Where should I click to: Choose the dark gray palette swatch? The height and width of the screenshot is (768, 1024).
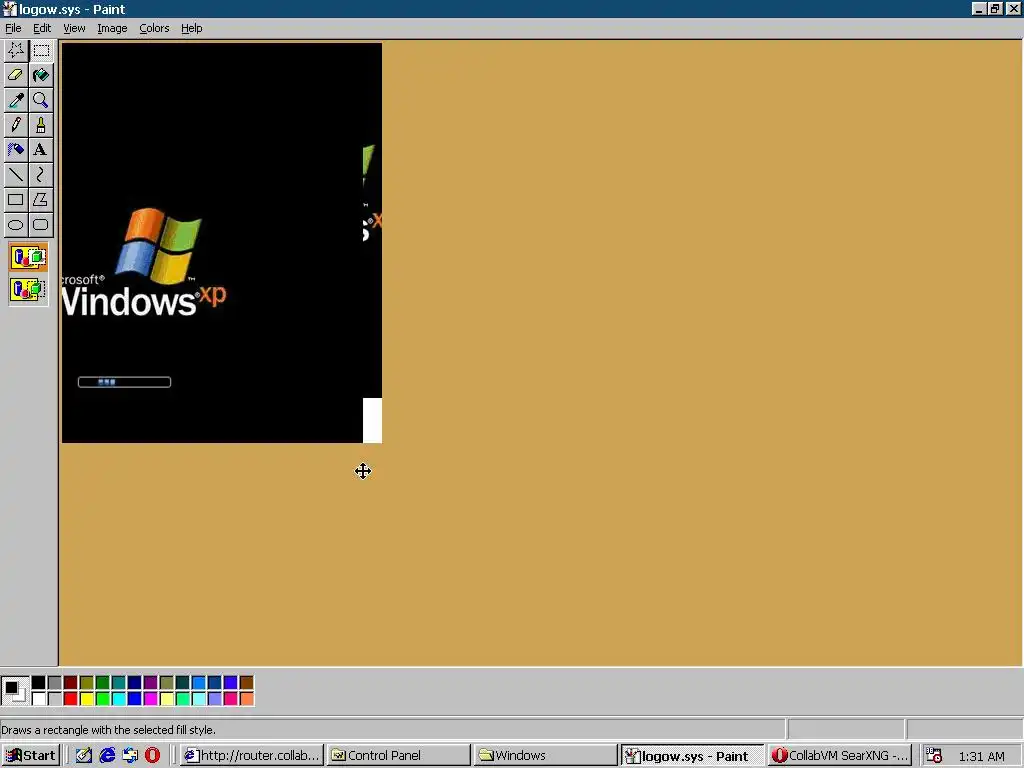[55, 683]
